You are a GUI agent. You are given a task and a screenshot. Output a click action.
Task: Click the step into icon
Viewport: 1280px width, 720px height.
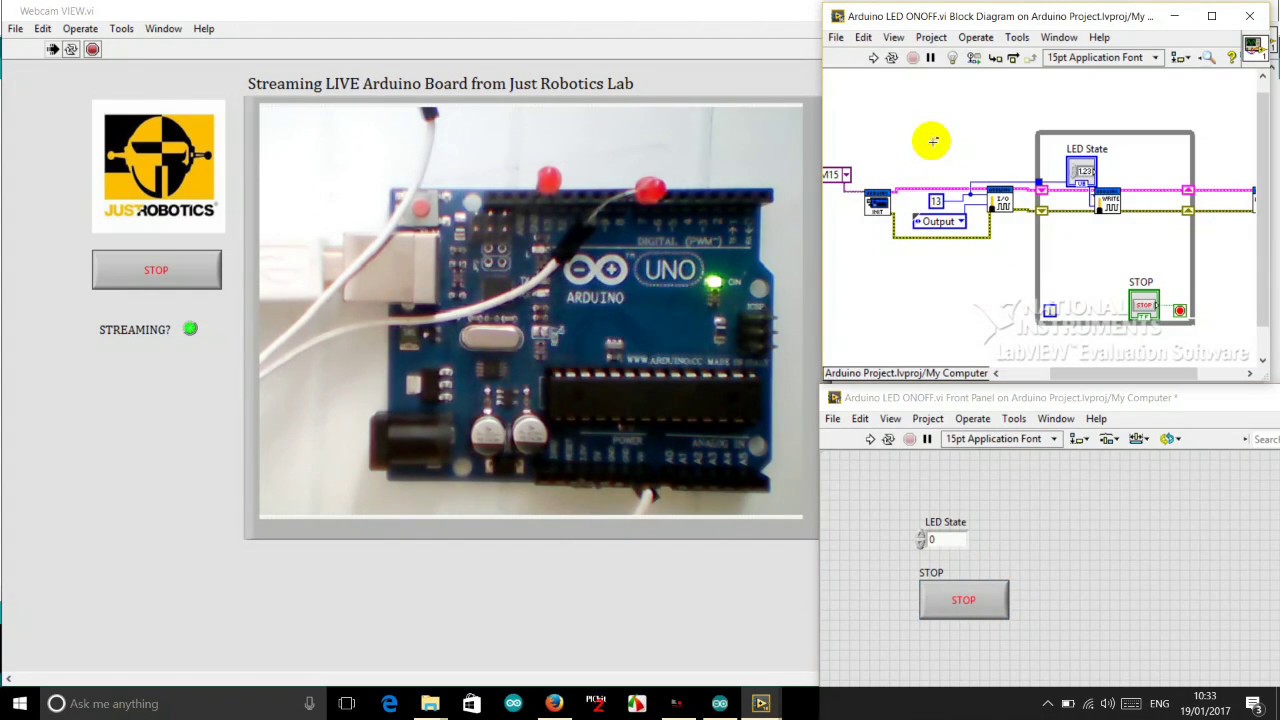coord(995,58)
